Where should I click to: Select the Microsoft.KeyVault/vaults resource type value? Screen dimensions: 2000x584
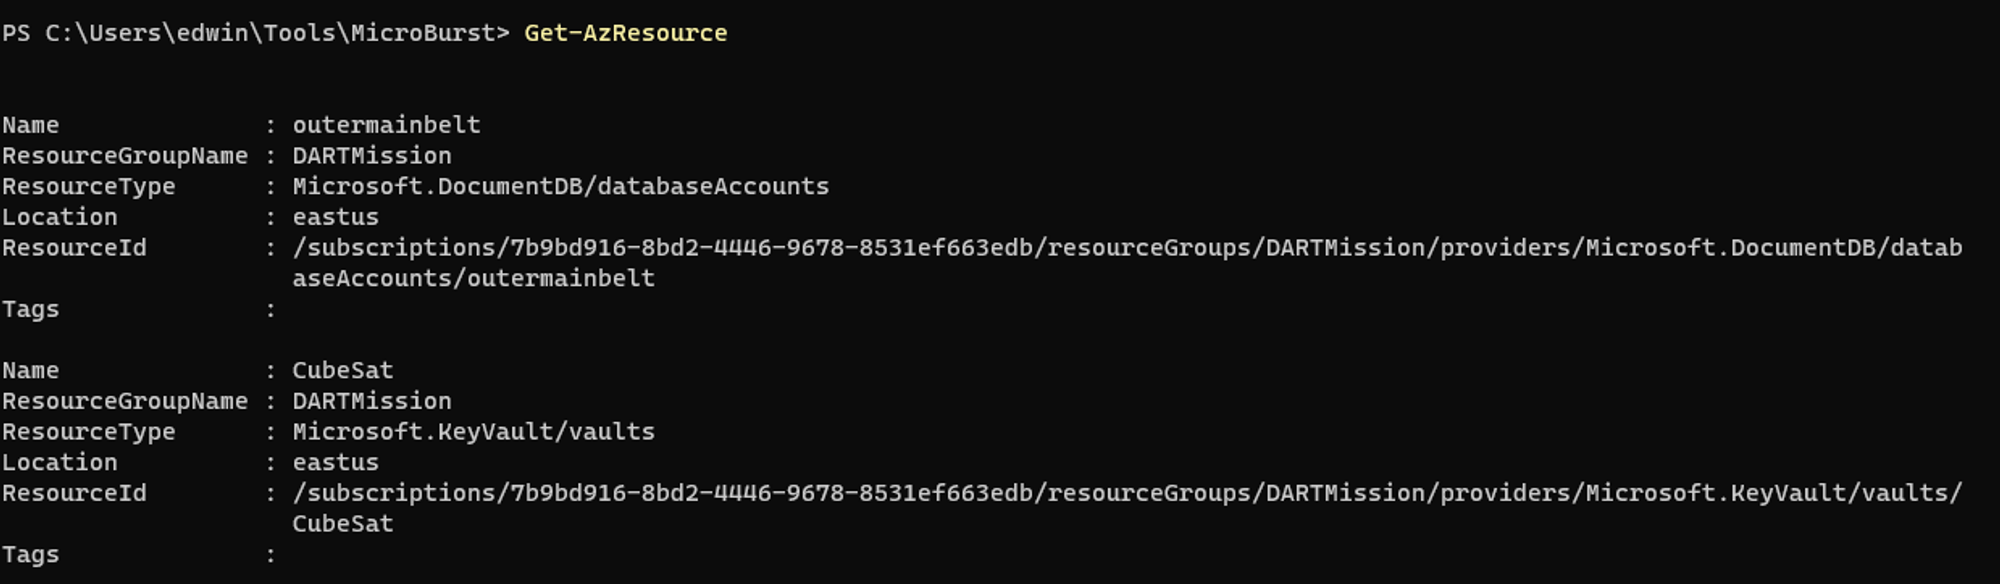[473, 432]
